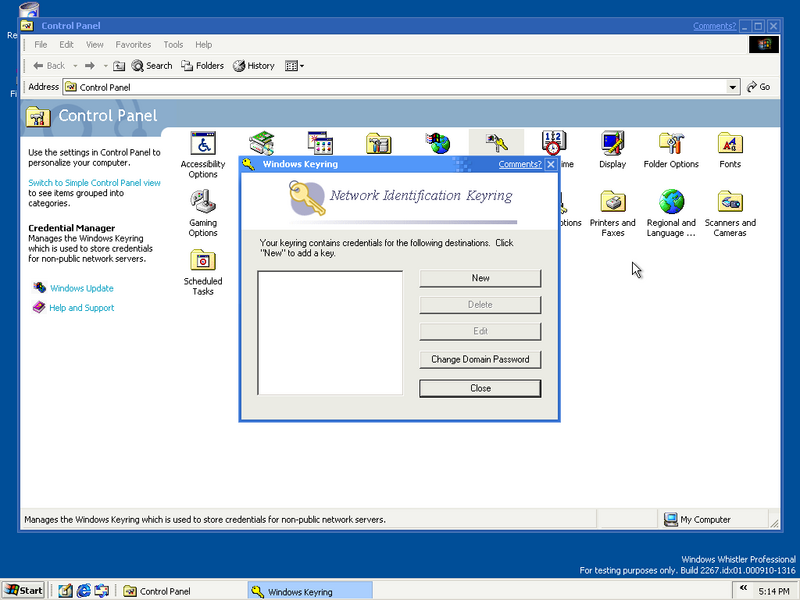Viewport: 800px width, 600px height.
Task: Click the Windows Keyring taskbar button
Action: (310, 591)
